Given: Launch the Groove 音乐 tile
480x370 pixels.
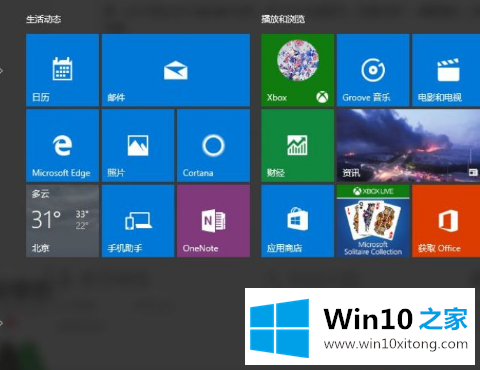Looking at the screenshot, I should point(373,70).
